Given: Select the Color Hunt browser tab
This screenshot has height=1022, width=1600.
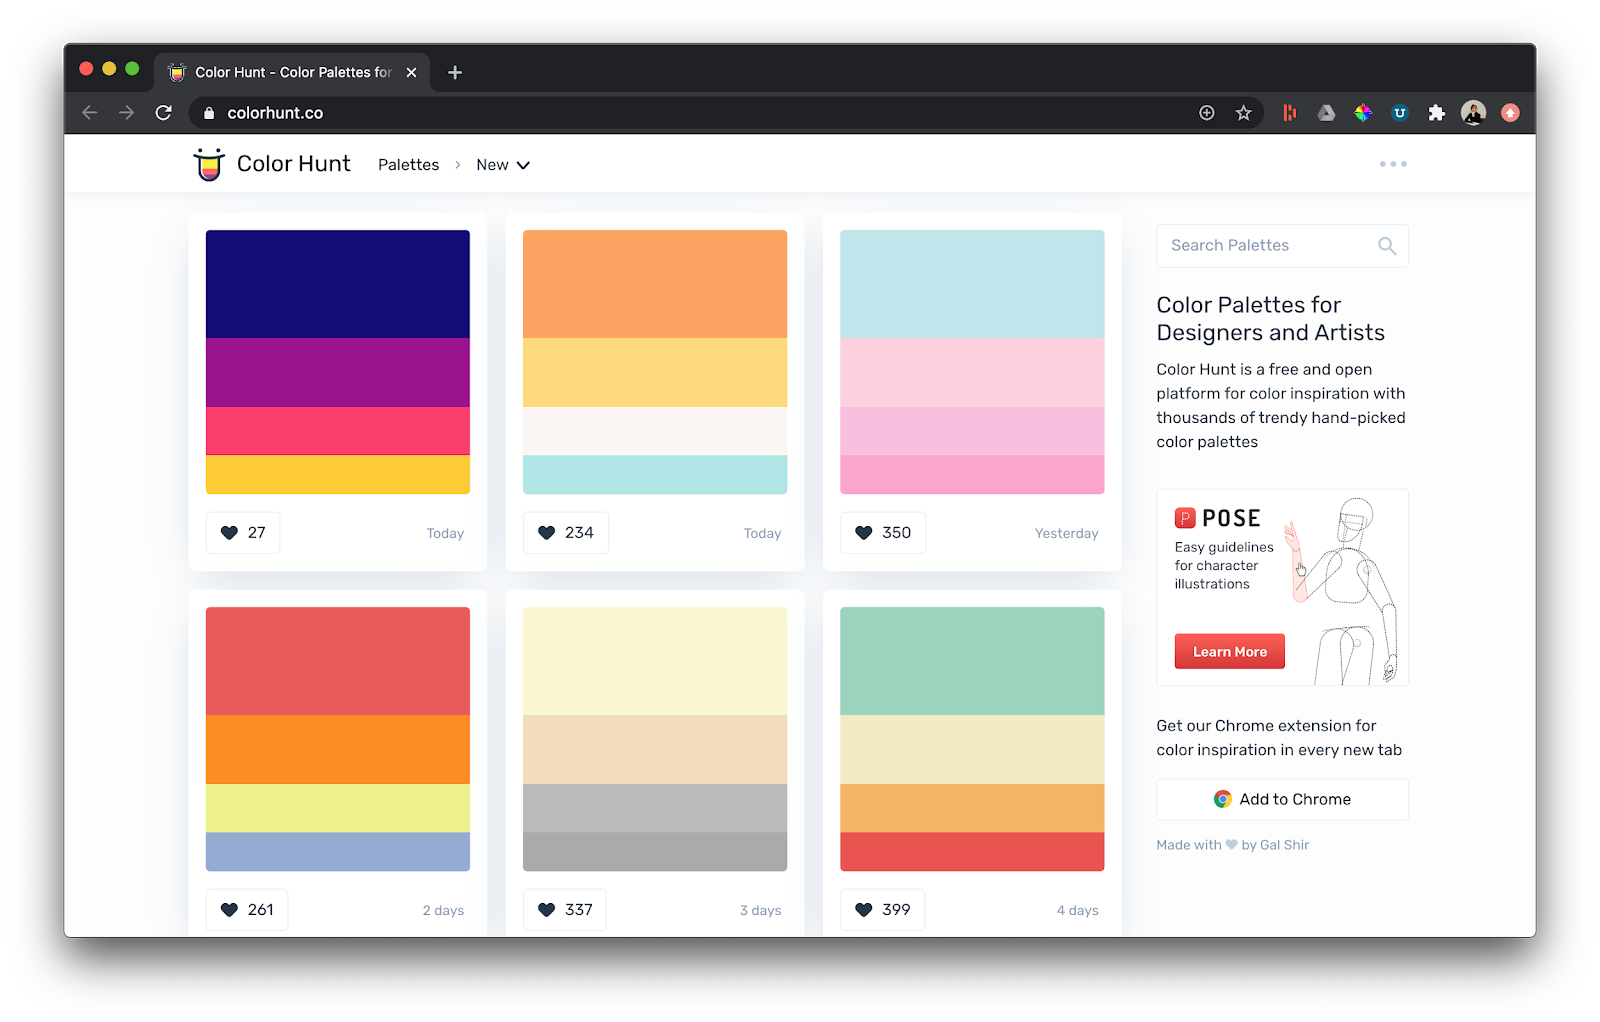Looking at the screenshot, I should pyautogui.click(x=292, y=72).
